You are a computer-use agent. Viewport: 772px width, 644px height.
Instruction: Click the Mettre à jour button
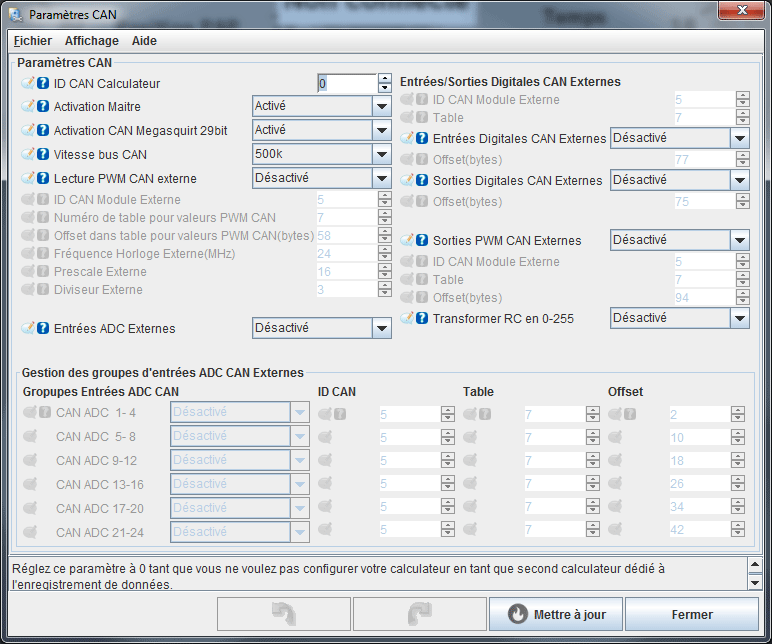[x=555, y=615]
